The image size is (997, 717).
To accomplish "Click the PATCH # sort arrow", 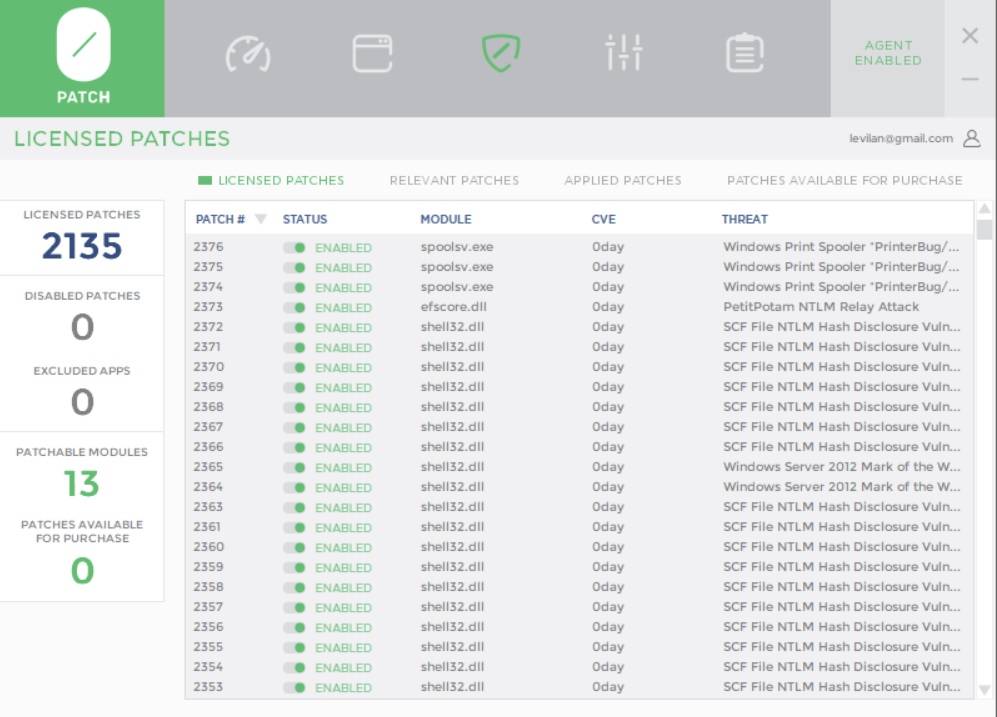I will coord(262,219).
